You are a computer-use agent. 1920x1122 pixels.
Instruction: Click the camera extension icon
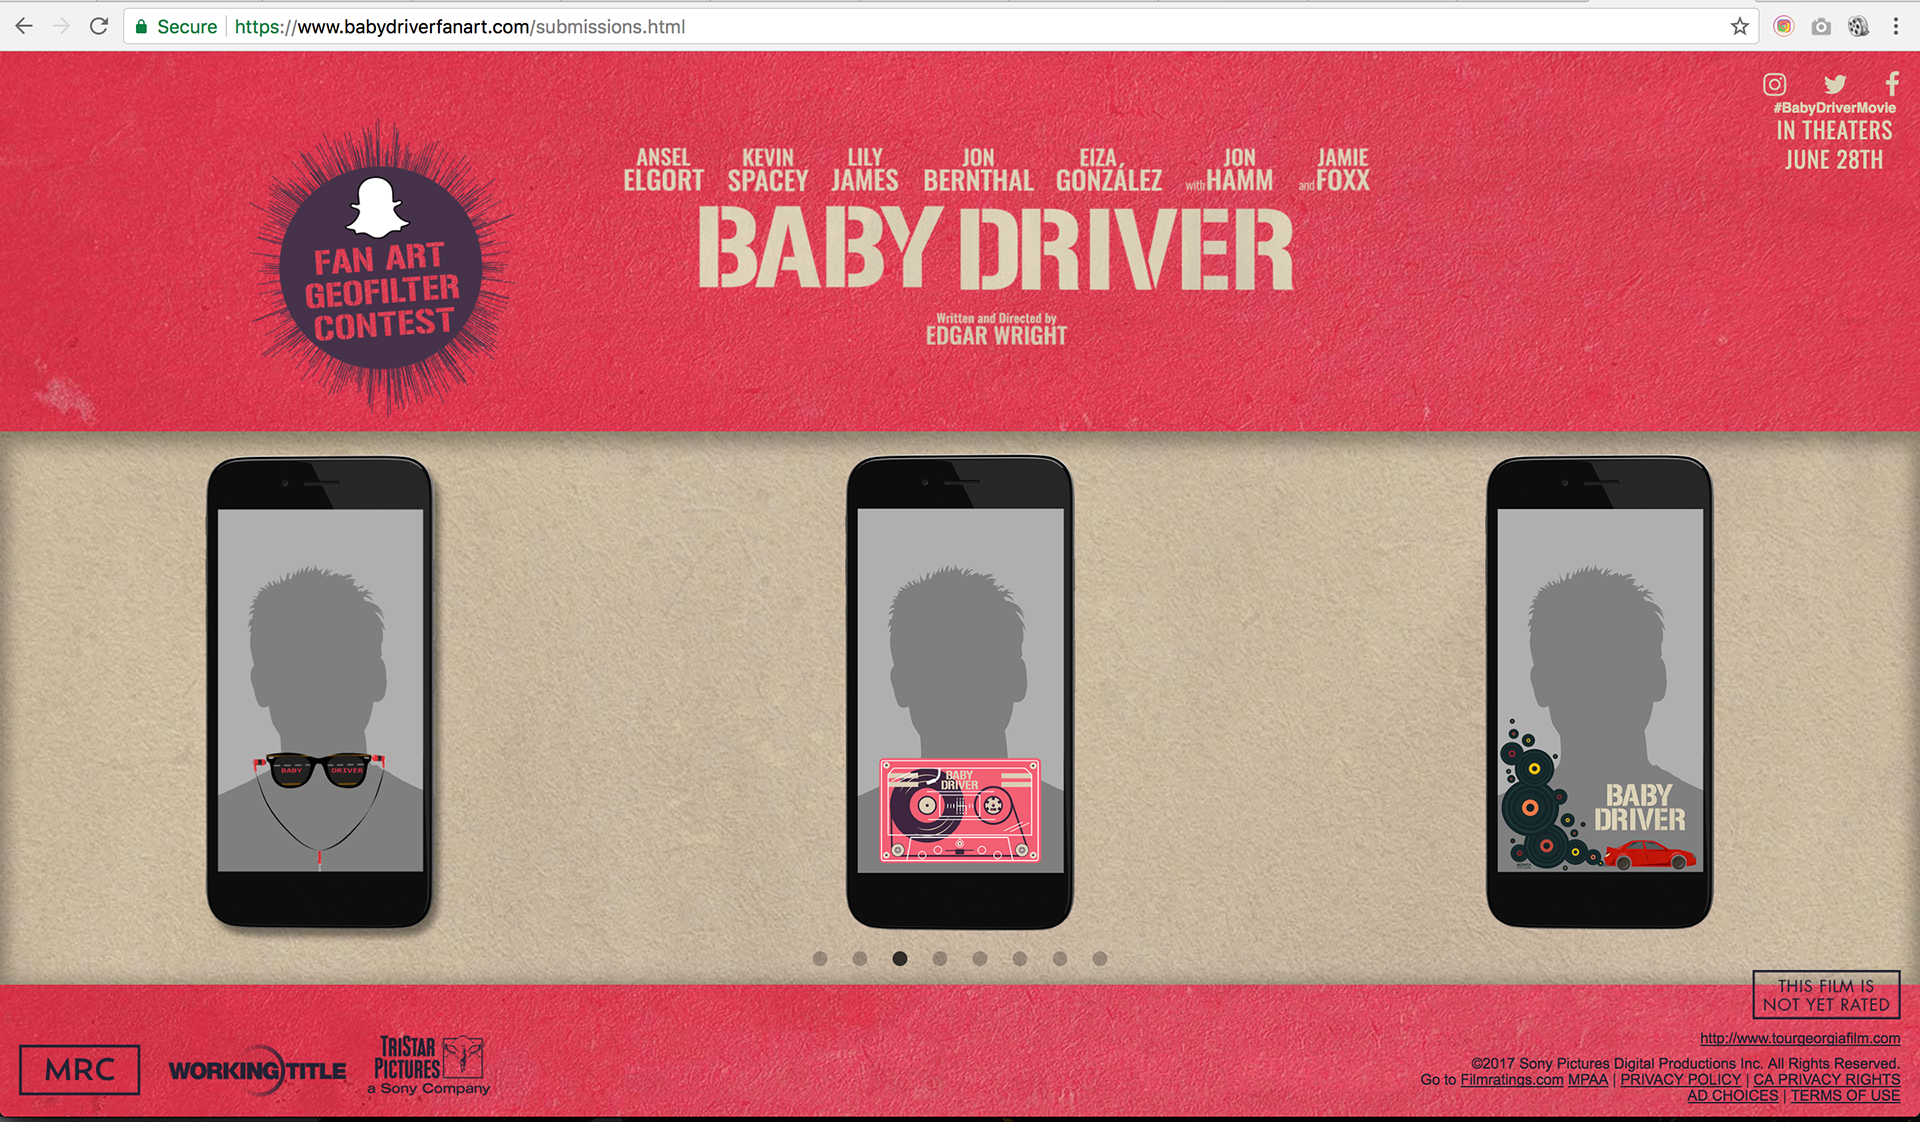[x=1821, y=27]
